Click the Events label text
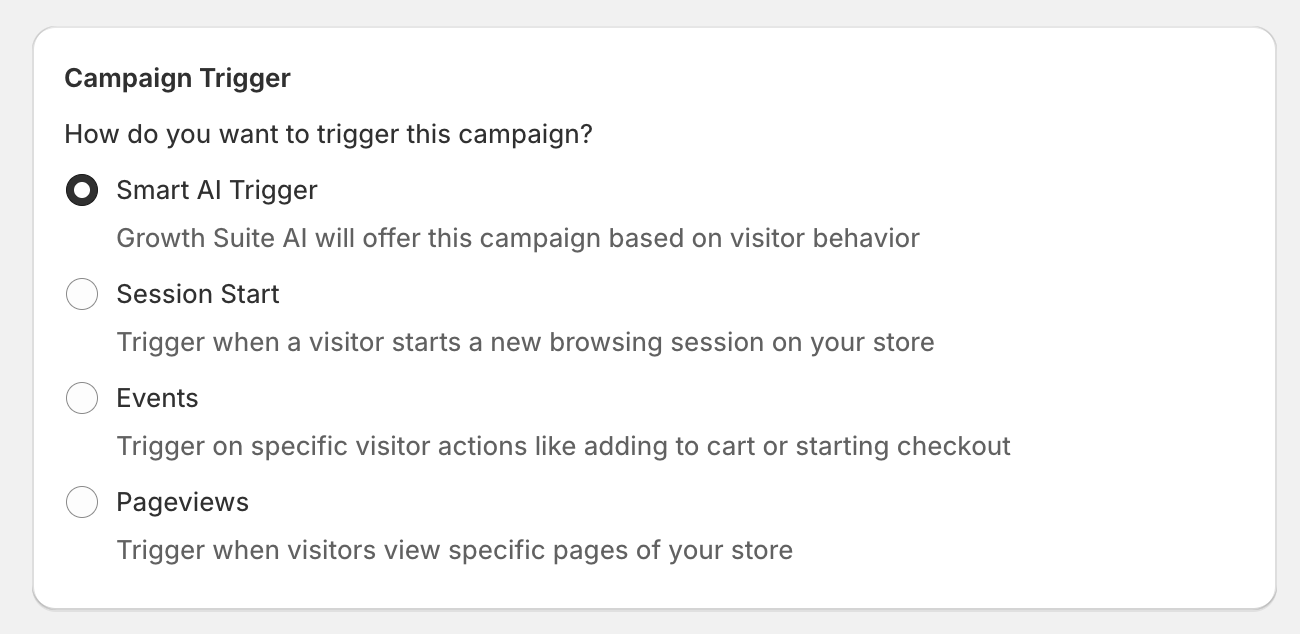 157,398
